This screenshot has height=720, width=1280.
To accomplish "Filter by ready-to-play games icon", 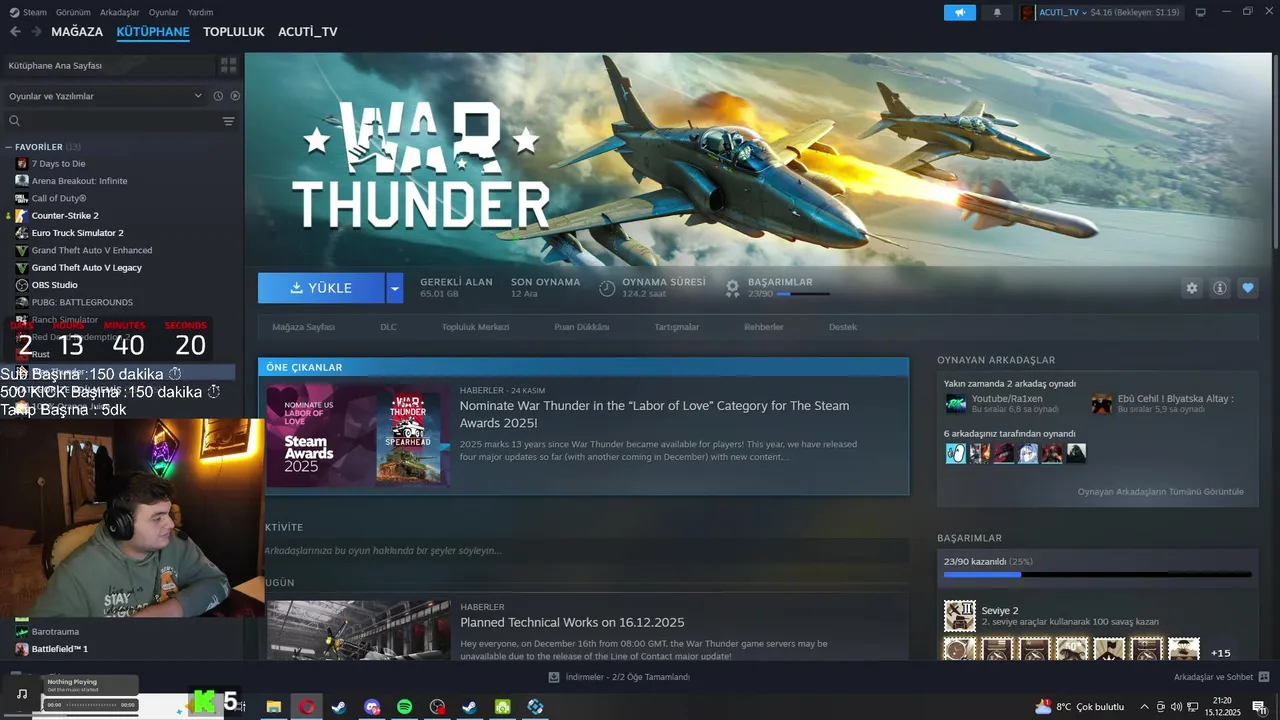I will coord(235,96).
